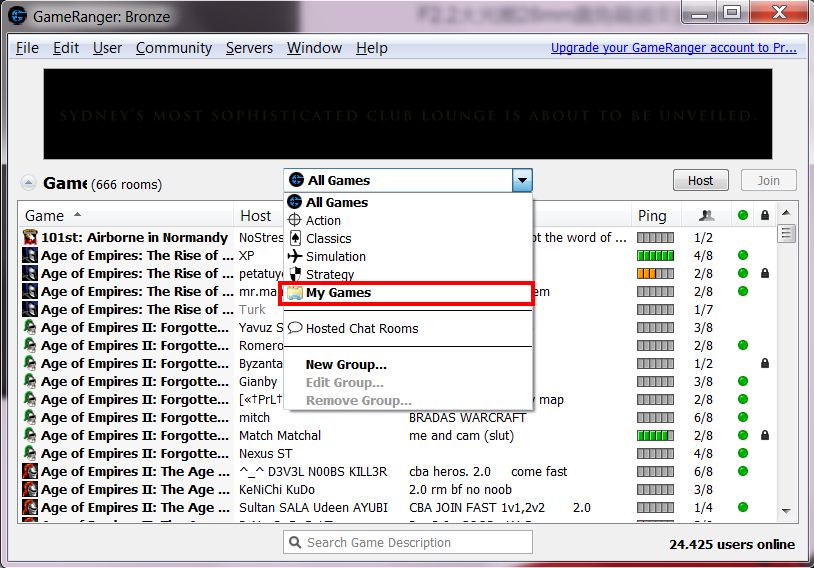Click the Search Game Description field

point(408,542)
